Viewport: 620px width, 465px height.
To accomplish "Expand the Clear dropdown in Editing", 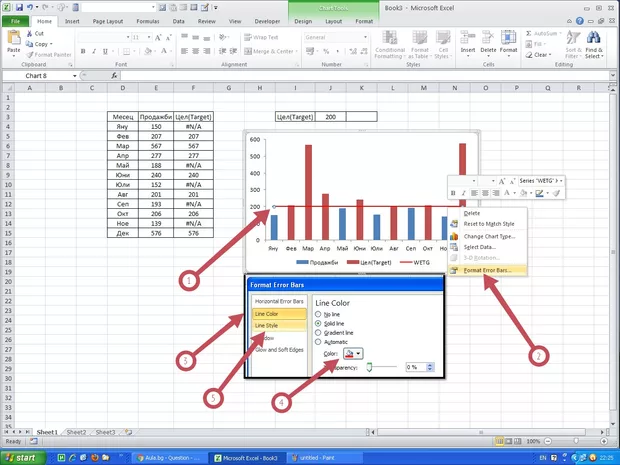I will pyautogui.click(x=550, y=55).
